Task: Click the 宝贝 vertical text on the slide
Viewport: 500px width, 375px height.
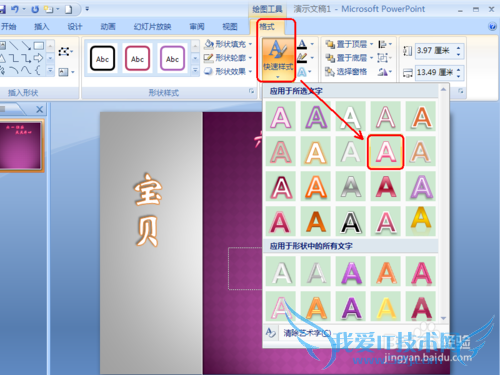Action: [x=148, y=210]
